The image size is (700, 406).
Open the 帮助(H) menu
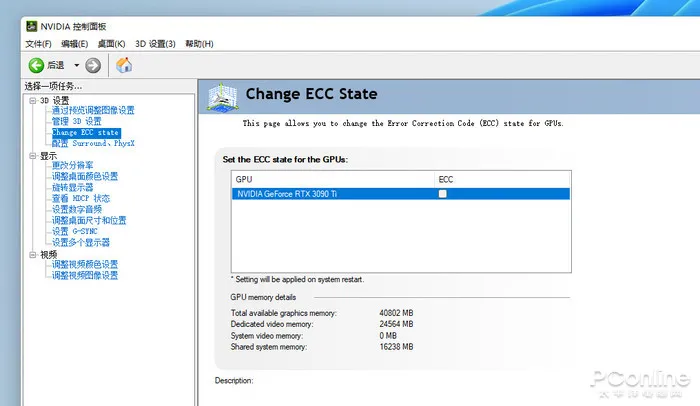coord(197,44)
